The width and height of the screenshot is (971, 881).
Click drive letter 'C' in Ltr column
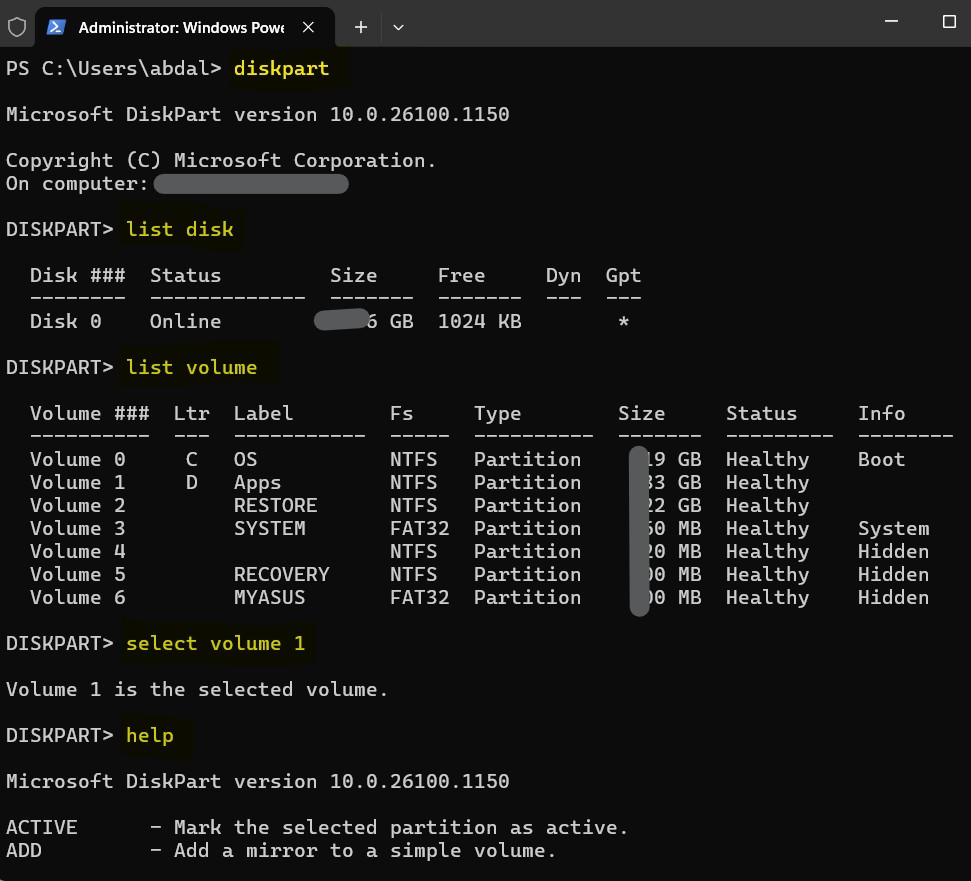[x=191, y=459]
